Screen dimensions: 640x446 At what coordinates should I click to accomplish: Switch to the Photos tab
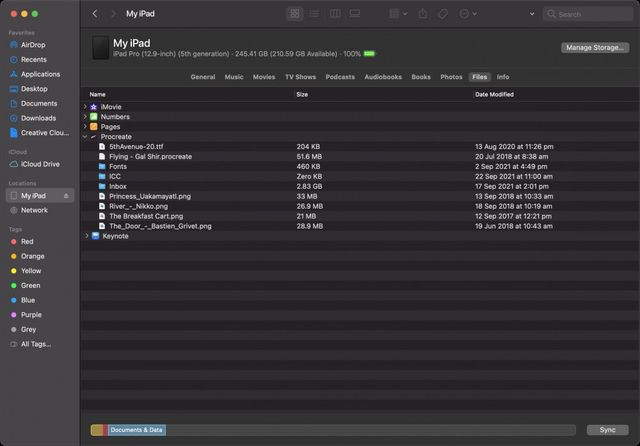[451, 77]
